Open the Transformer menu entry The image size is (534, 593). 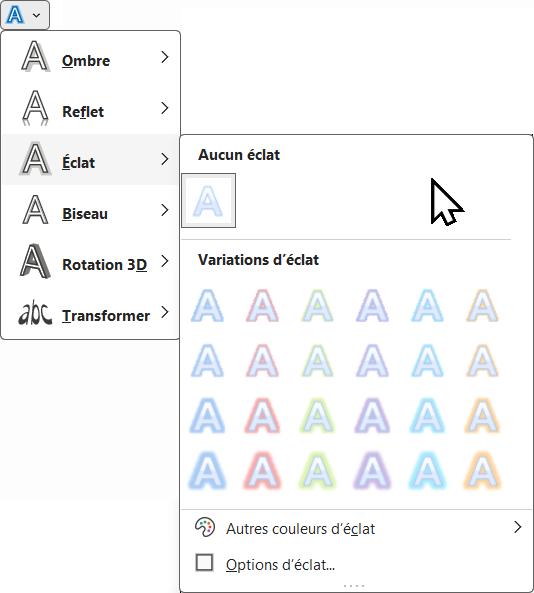90,312
